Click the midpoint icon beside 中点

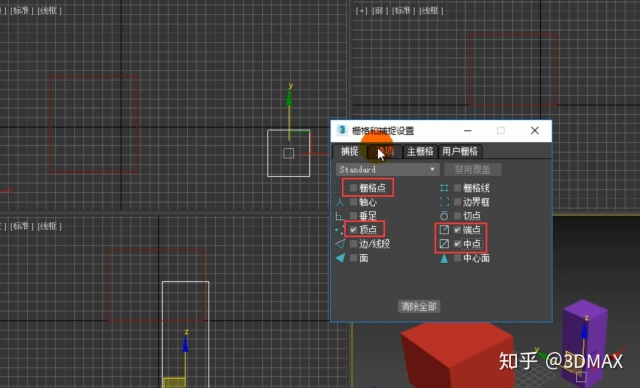pos(444,244)
